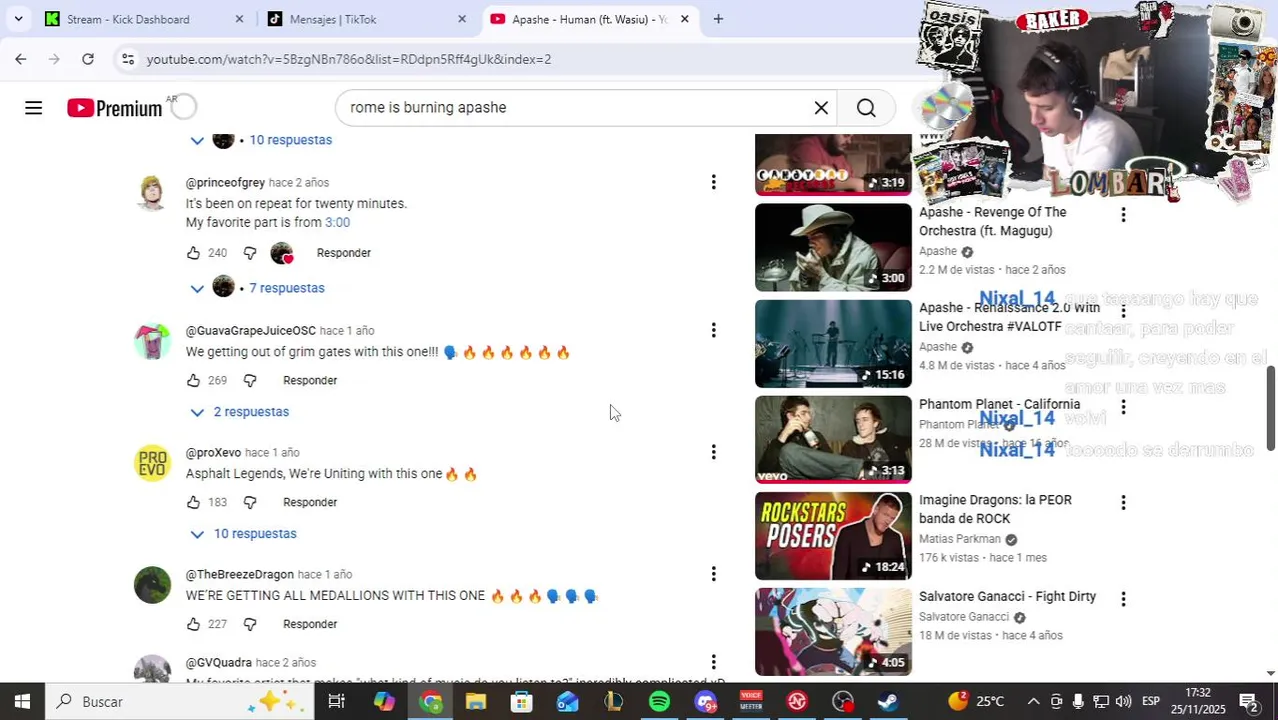This screenshot has height=720, width=1278.
Task: Like the TheBreezeDragon comment
Action: point(193,625)
